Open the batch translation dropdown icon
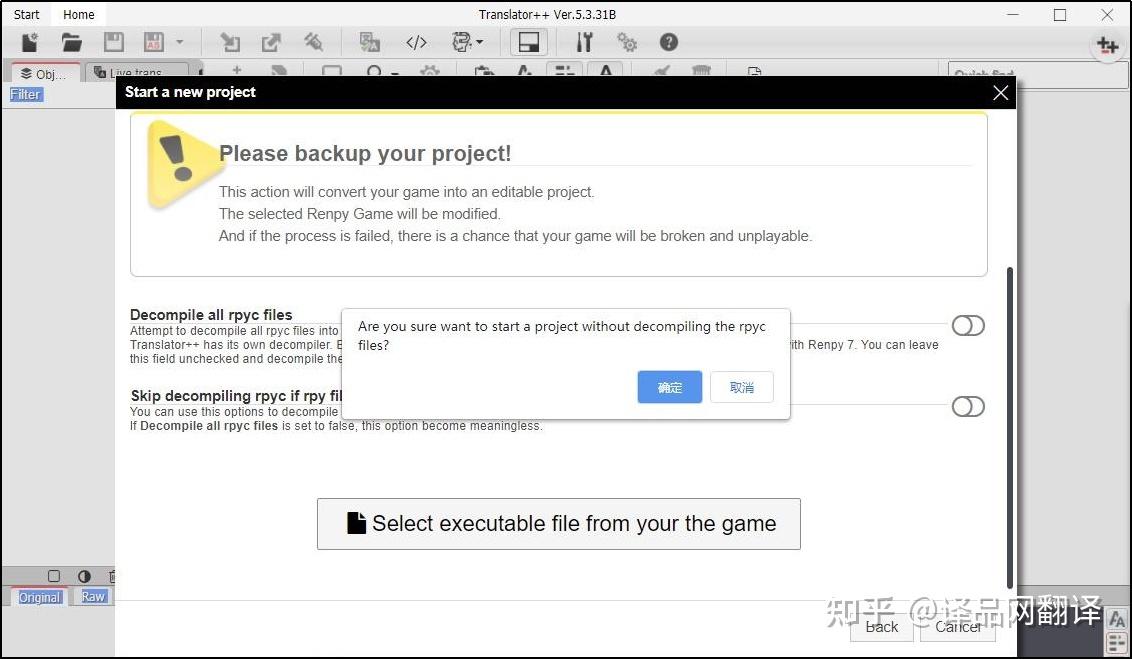Viewport: 1132px width, 659px height. click(467, 43)
